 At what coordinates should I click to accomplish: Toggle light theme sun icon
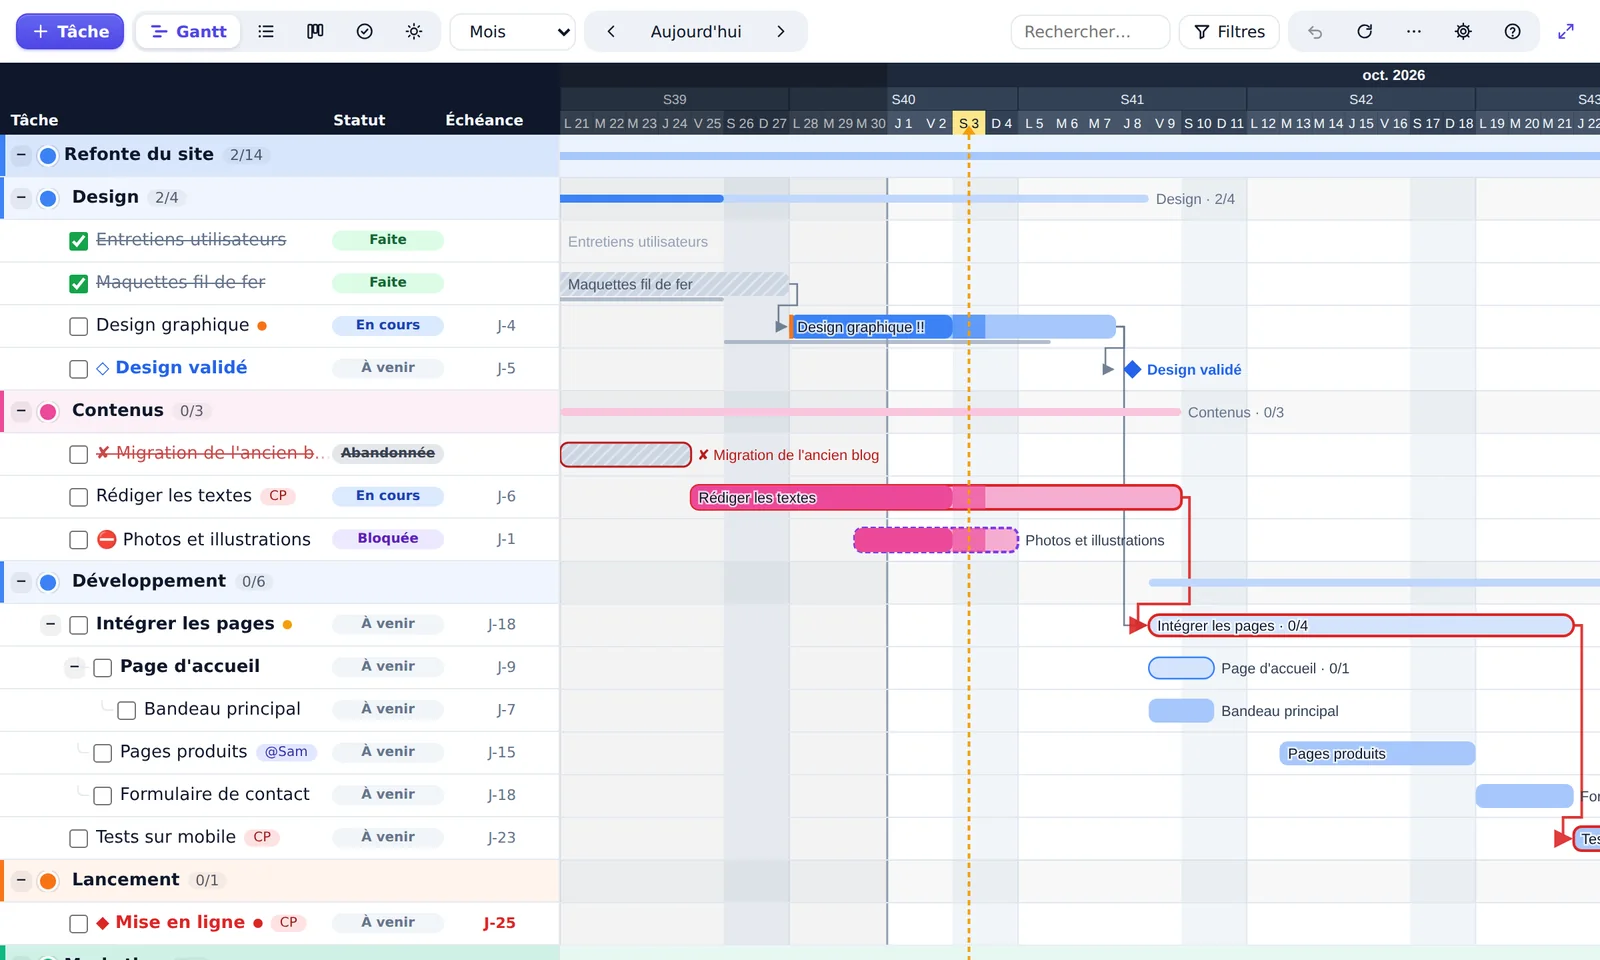click(414, 32)
